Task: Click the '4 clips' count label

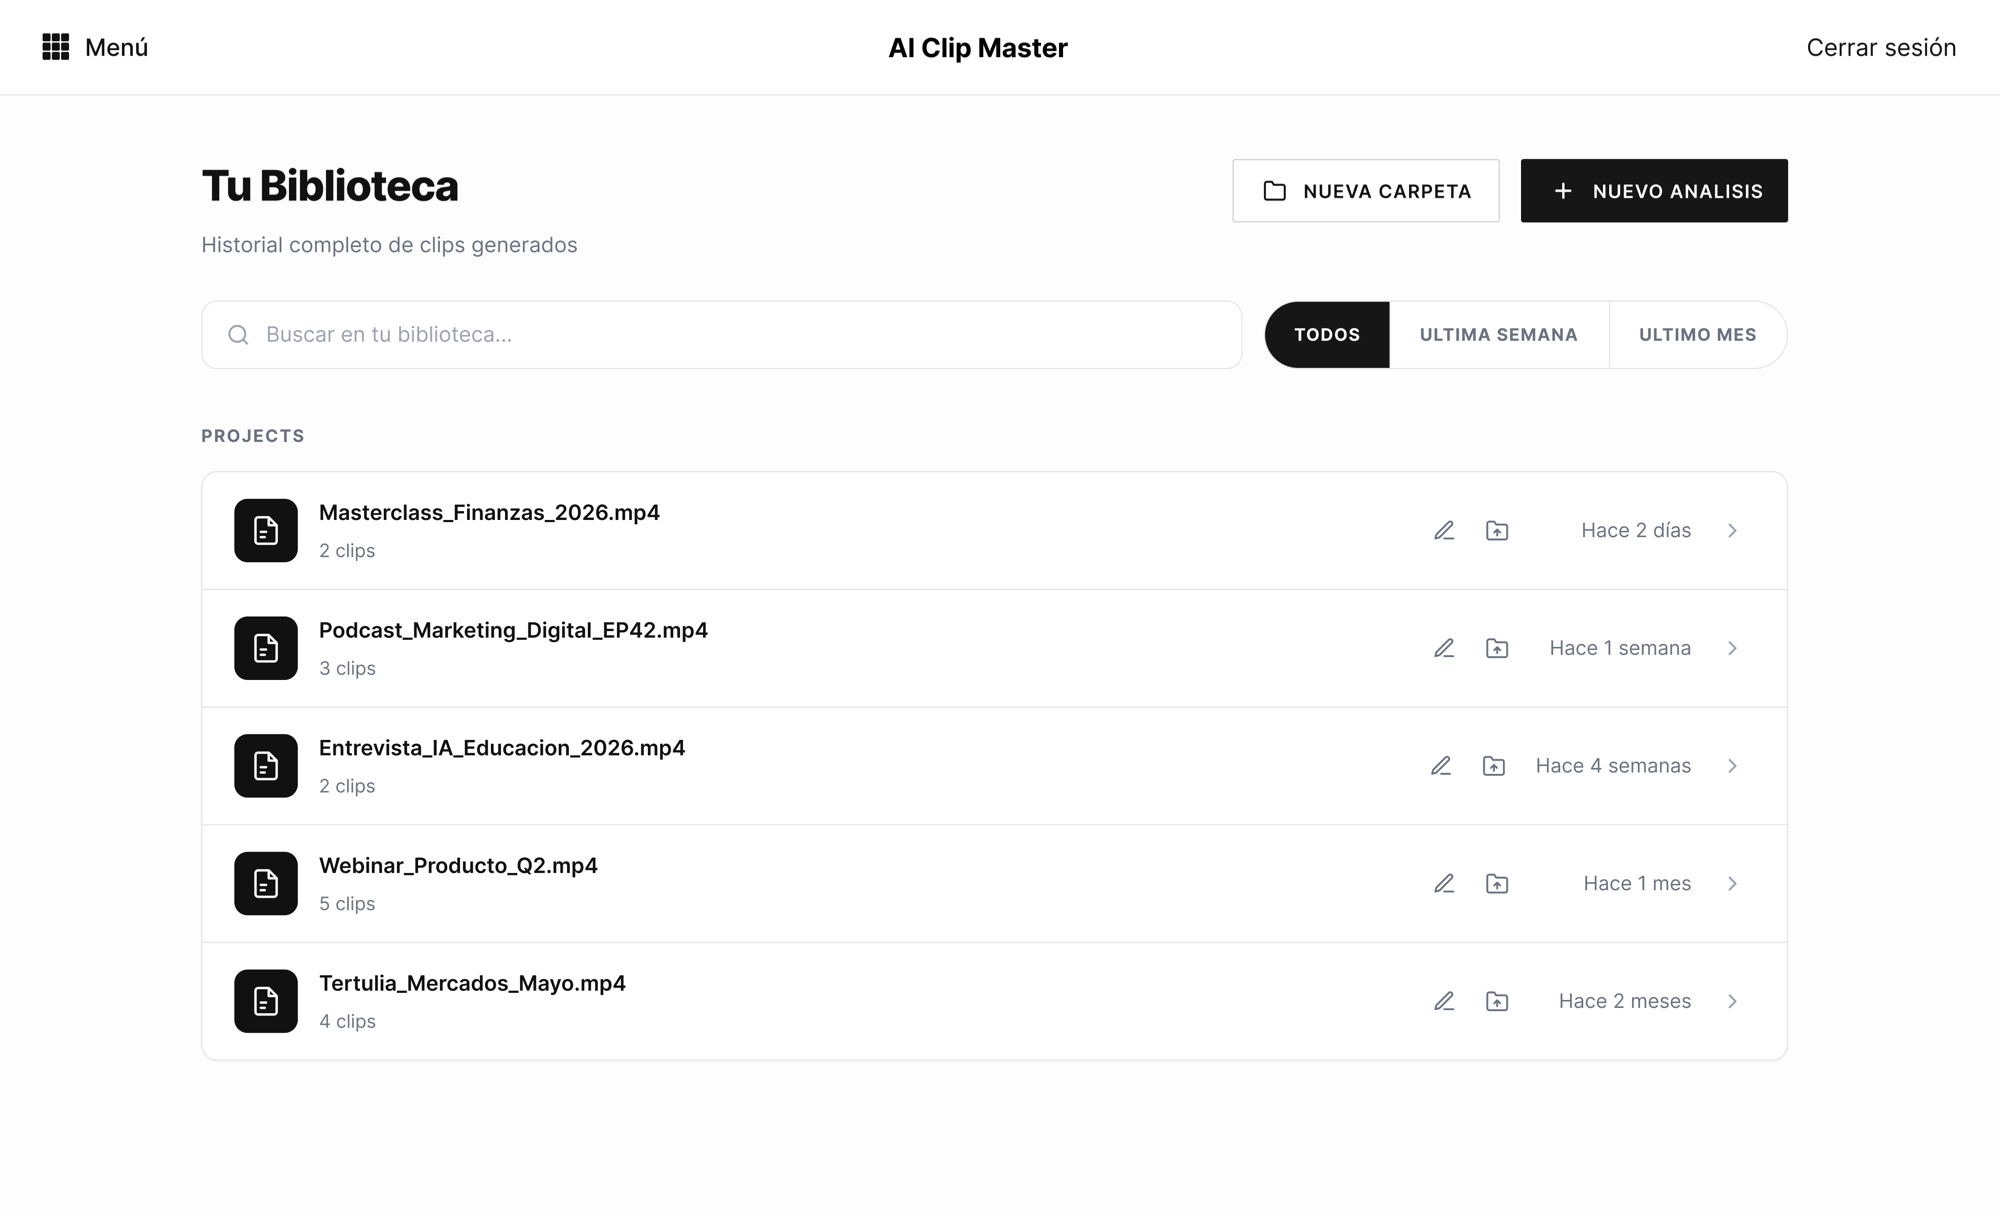Action: (347, 1022)
